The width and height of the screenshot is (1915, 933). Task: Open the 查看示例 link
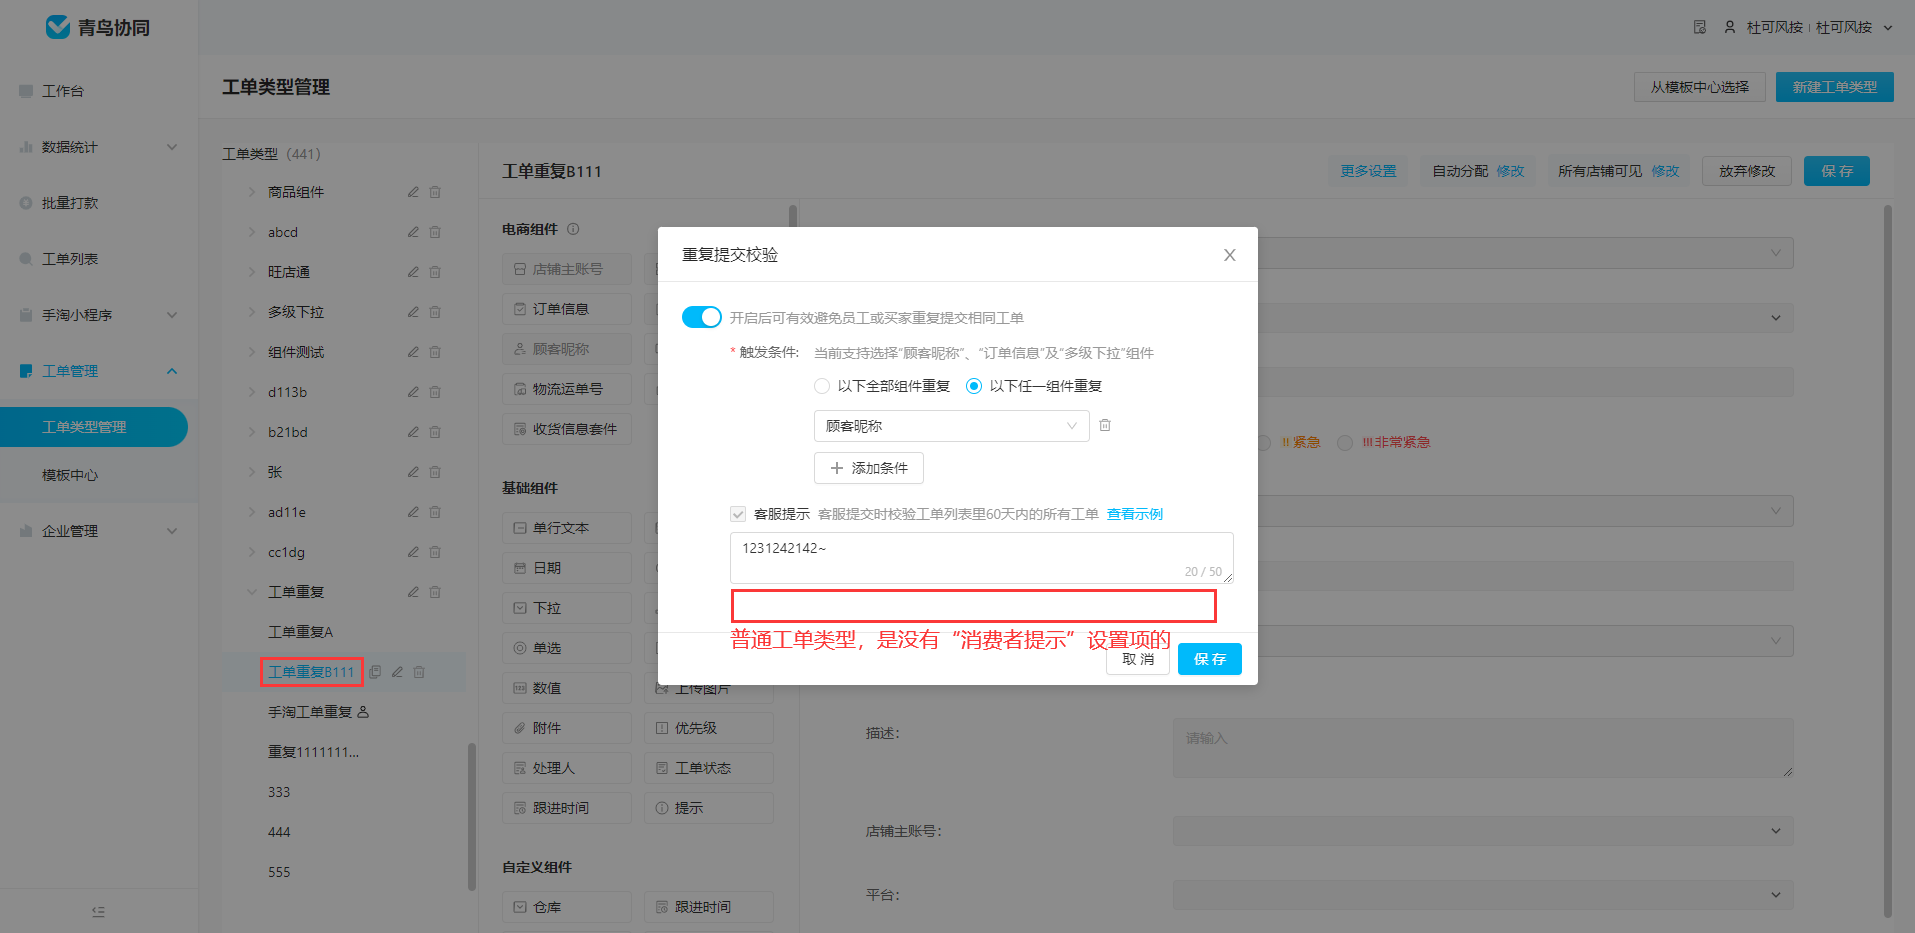1134,514
